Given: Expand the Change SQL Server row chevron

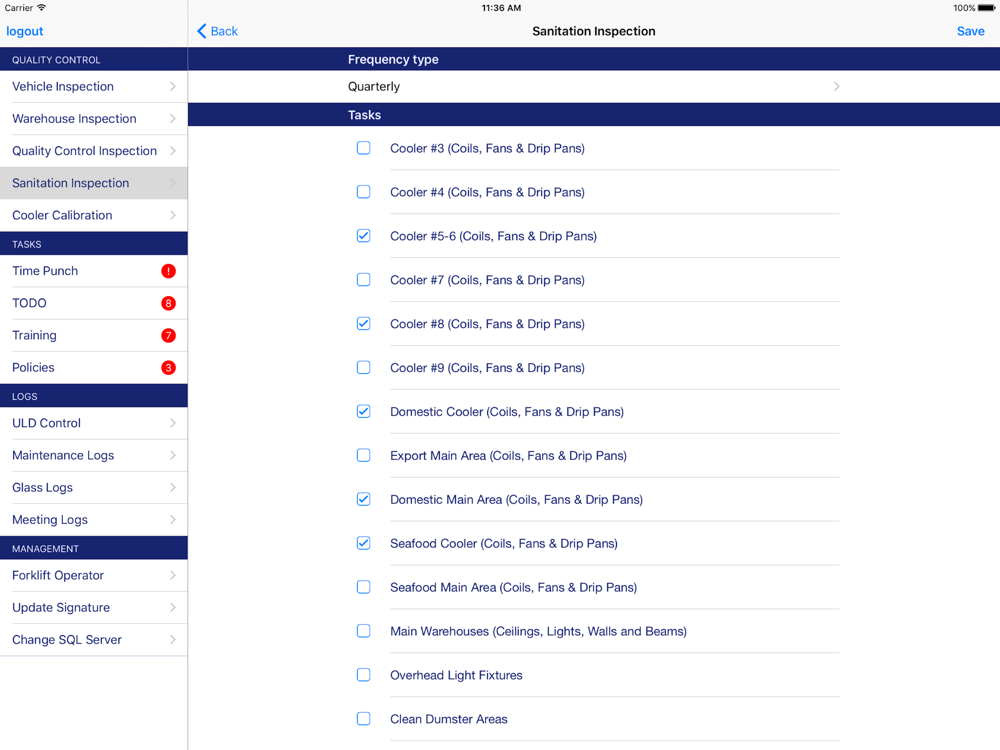Looking at the screenshot, I should click(173, 640).
